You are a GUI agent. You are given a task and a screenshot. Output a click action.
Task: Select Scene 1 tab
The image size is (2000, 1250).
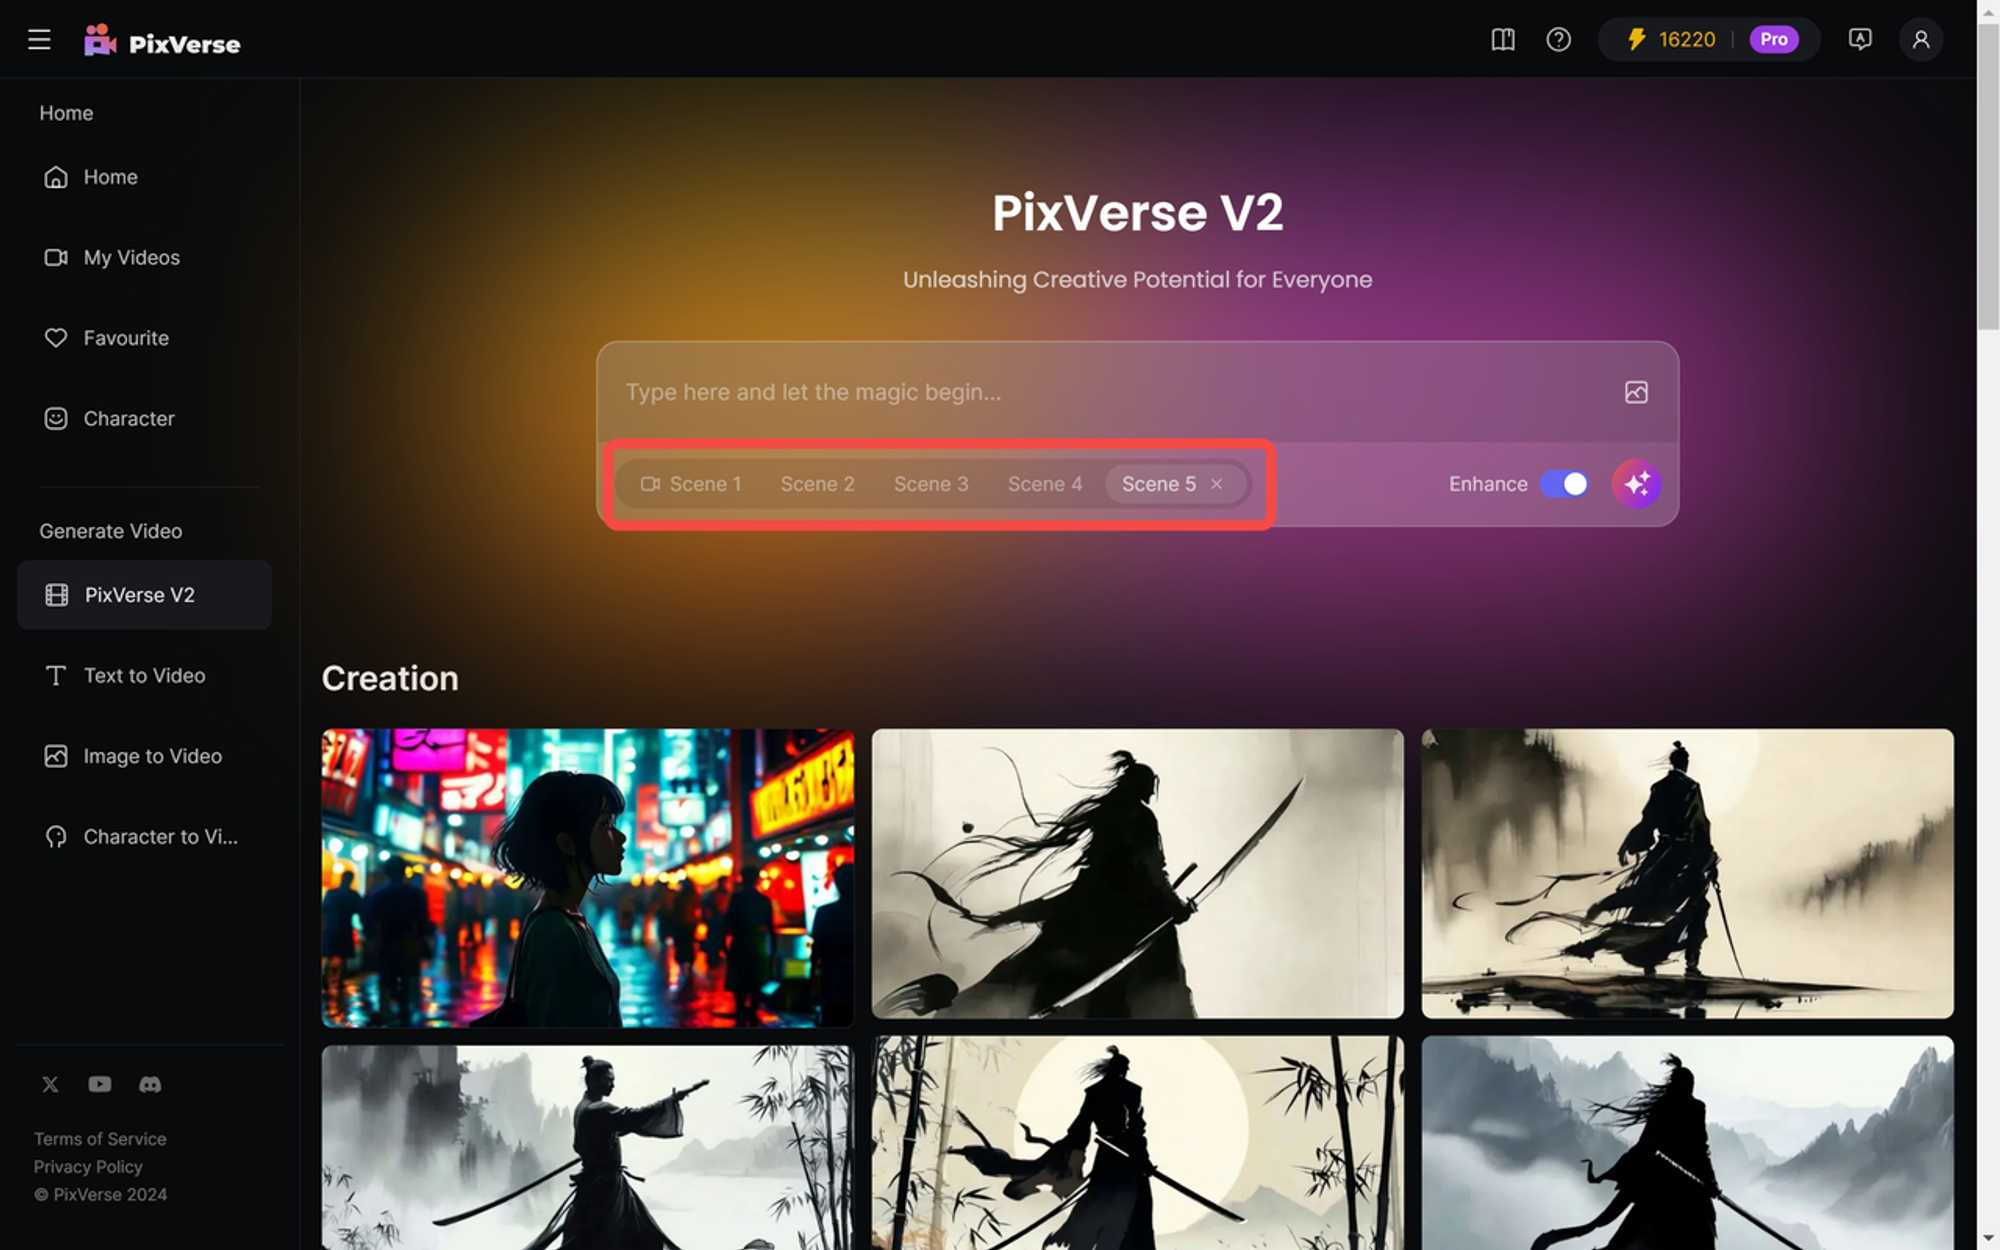point(692,484)
